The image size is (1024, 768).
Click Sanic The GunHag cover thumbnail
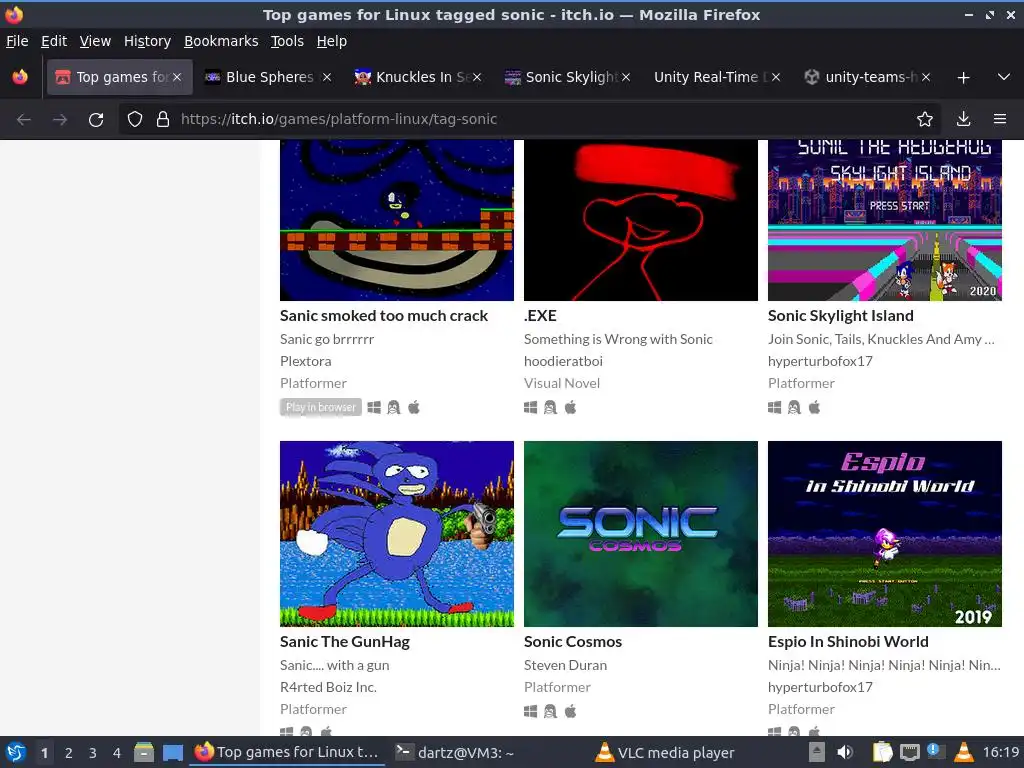pos(397,534)
